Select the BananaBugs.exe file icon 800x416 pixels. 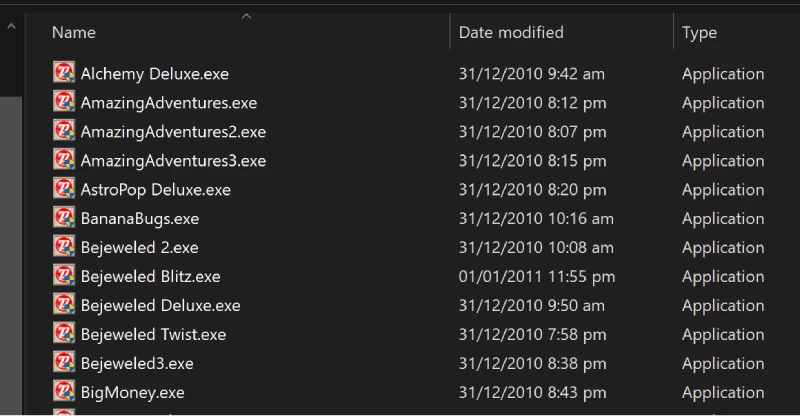point(64,217)
